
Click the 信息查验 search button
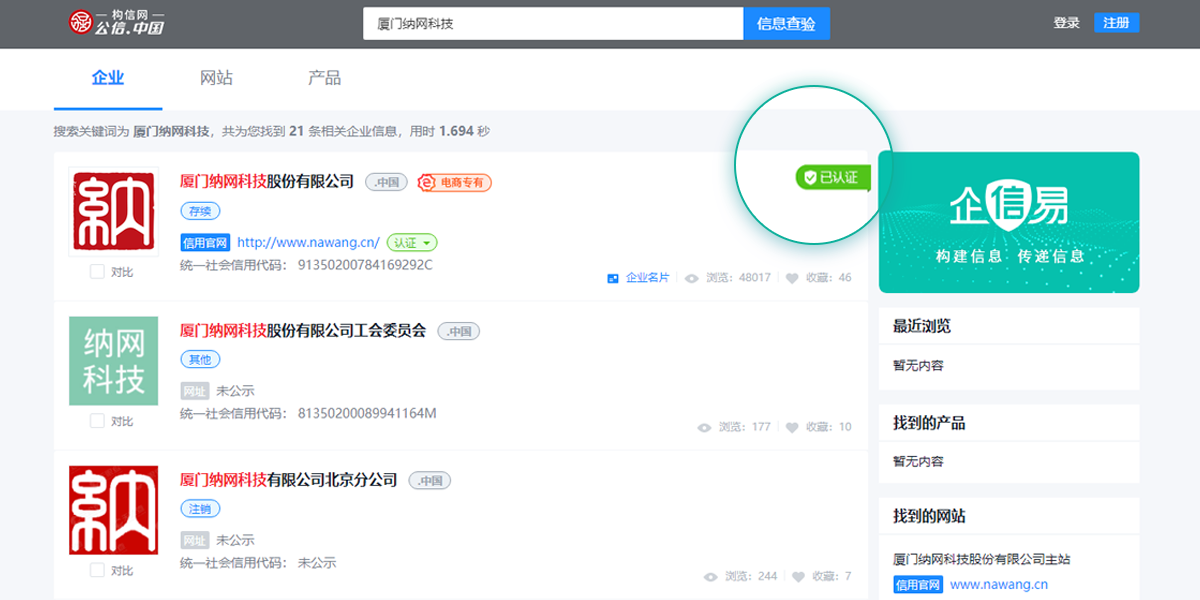click(787, 23)
